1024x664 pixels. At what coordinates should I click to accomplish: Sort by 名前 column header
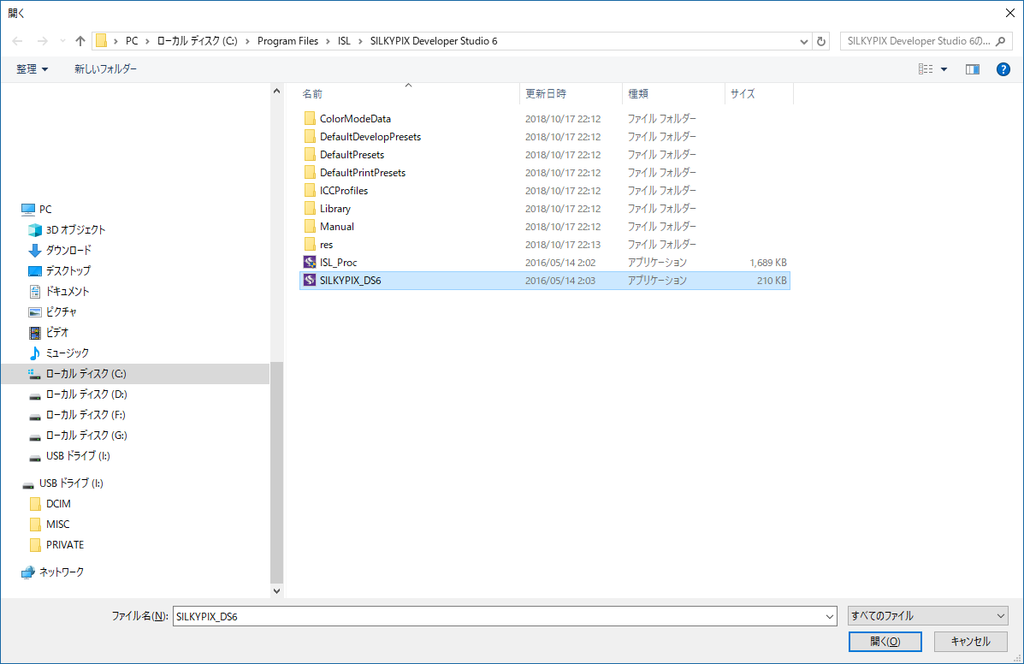click(408, 94)
